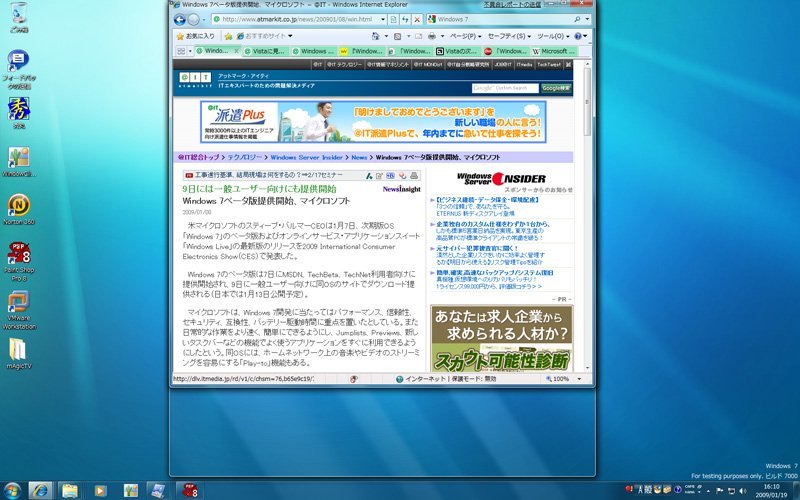The width and height of the screenshot is (800, 500).
Task: Switch to the 'Microsoft ...' Wikipedia tab
Action: 554,51
